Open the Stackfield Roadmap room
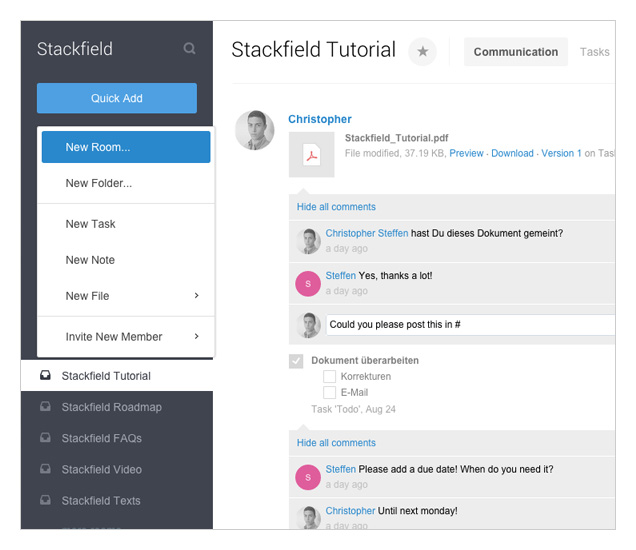 click(117, 407)
